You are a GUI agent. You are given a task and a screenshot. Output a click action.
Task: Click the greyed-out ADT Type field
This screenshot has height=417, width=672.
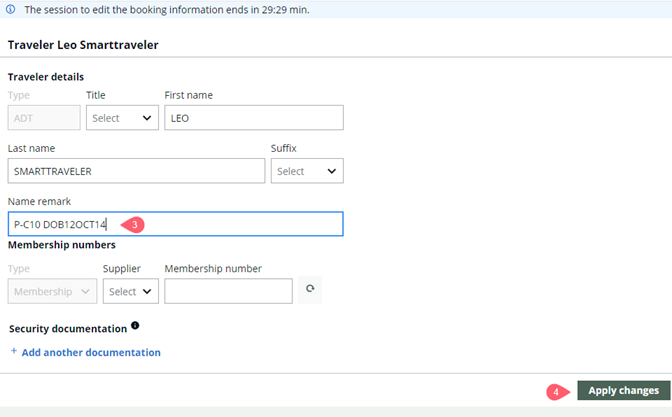click(43, 118)
